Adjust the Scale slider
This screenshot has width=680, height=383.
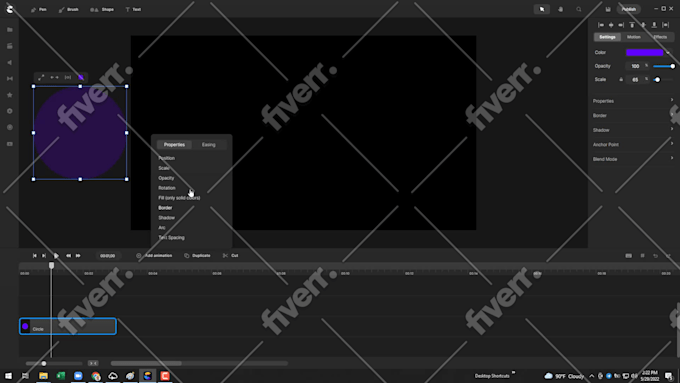click(x=663, y=80)
